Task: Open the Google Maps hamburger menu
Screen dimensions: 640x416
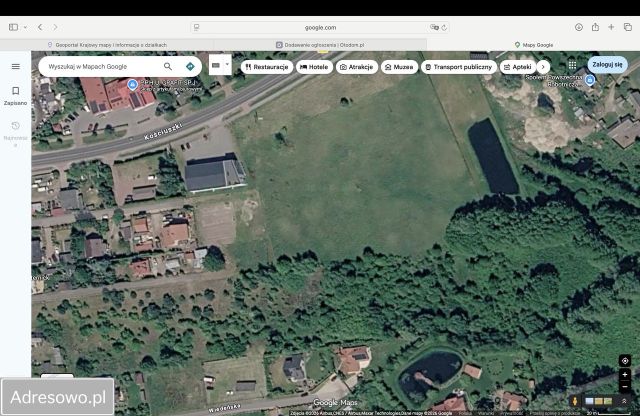Action: pos(16,67)
